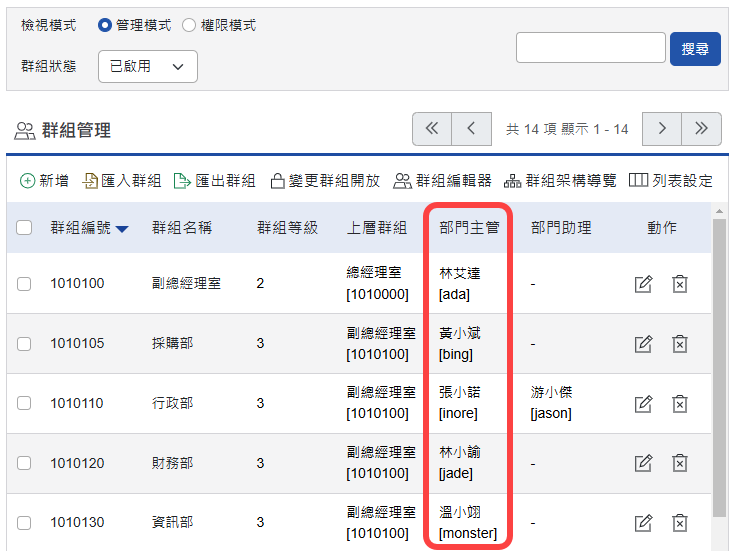Open the 群組狀態 dropdown showing 已啟用

click(148, 66)
